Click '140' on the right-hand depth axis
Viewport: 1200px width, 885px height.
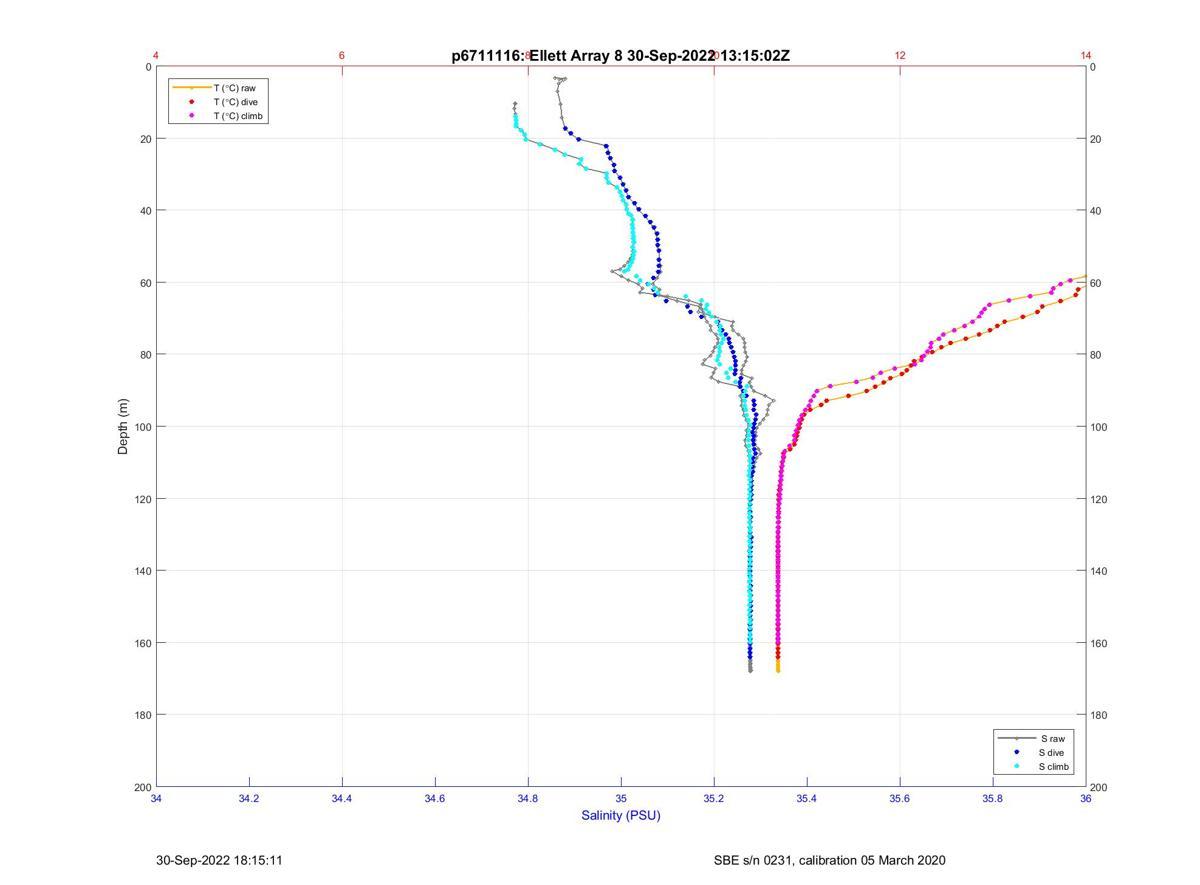[1101, 571]
